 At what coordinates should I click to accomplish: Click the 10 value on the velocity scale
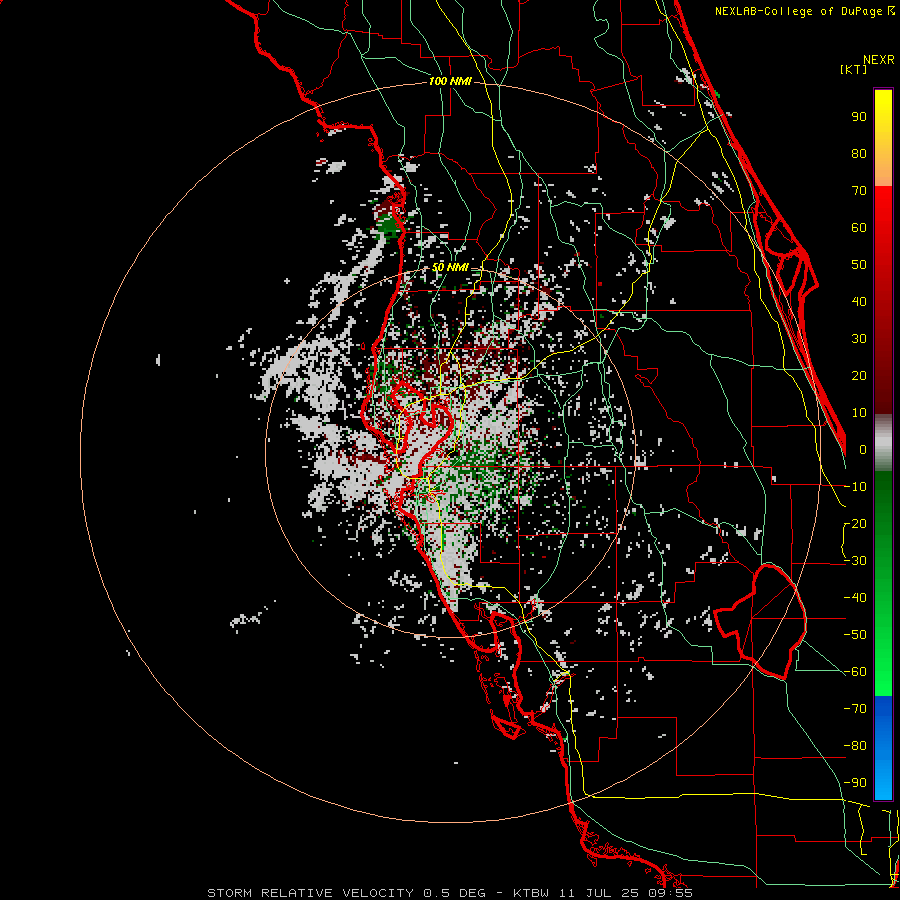(x=859, y=413)
